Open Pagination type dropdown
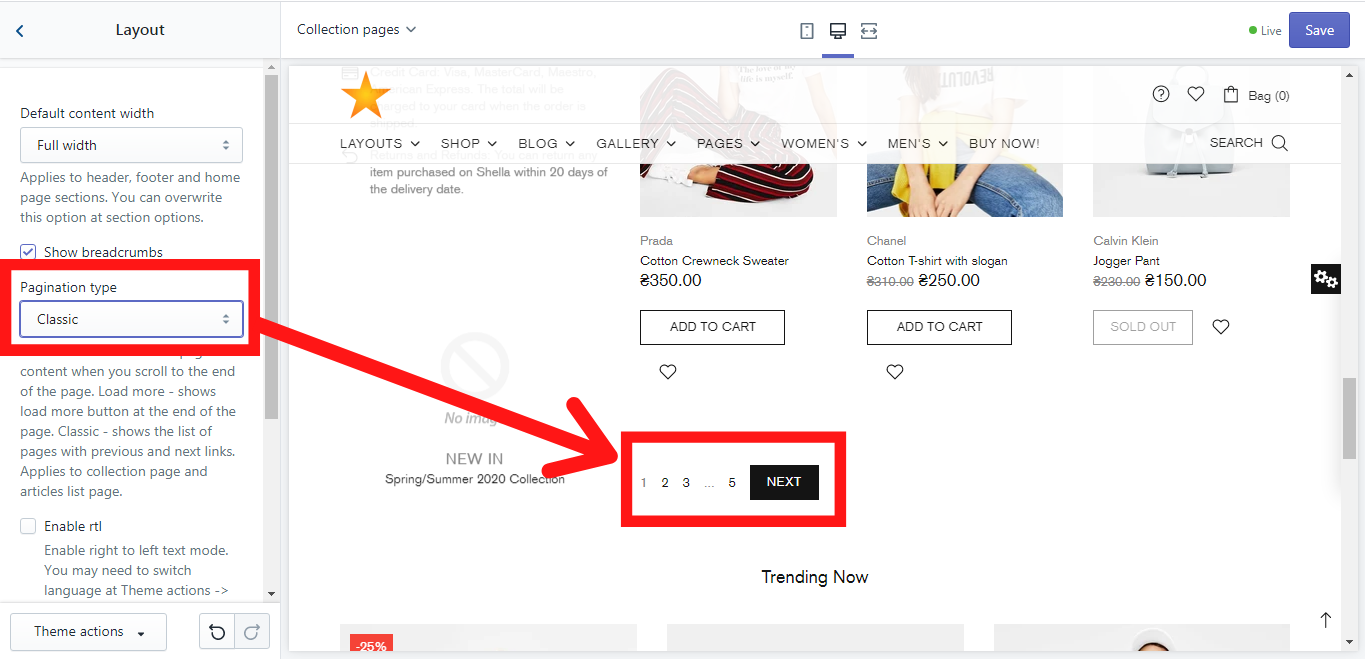Viewport: 1365px width, 659px height. coord(131,319)
